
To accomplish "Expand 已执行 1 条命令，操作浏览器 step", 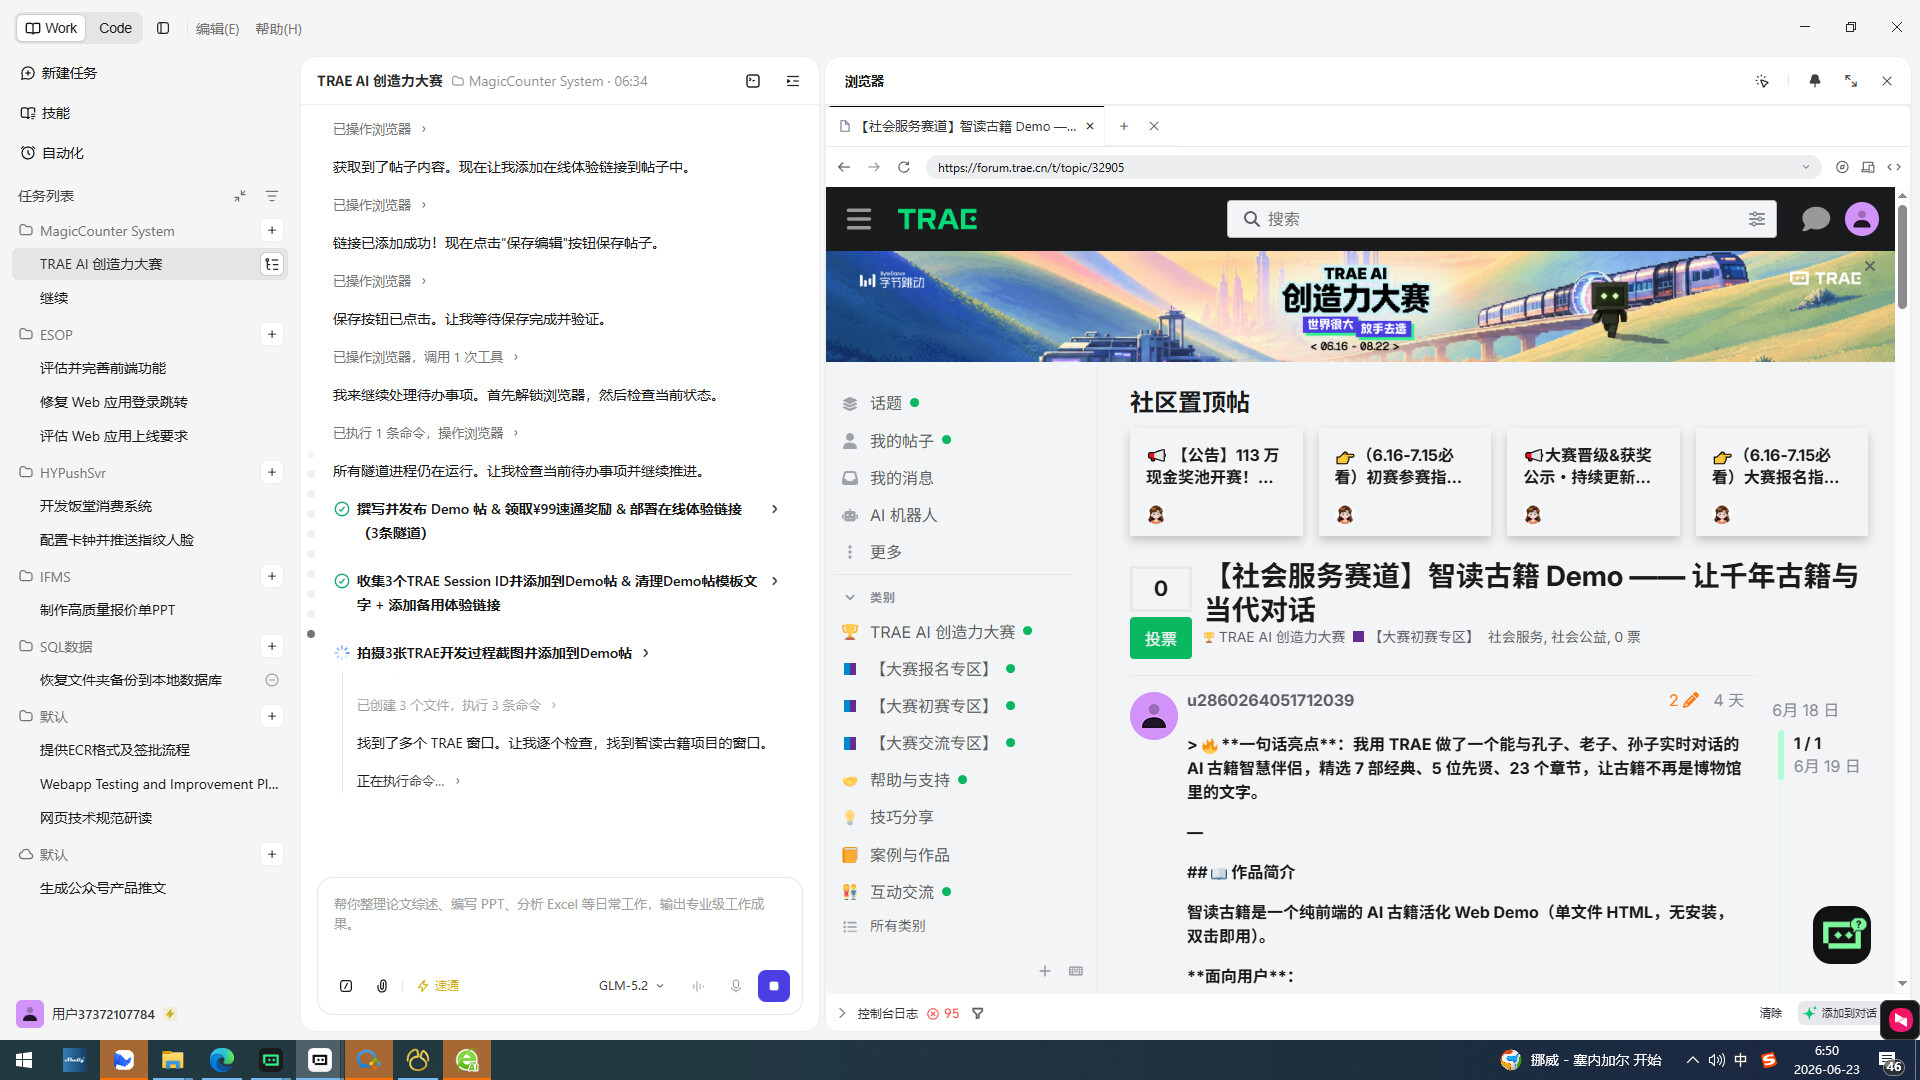I will coord(426,433).
